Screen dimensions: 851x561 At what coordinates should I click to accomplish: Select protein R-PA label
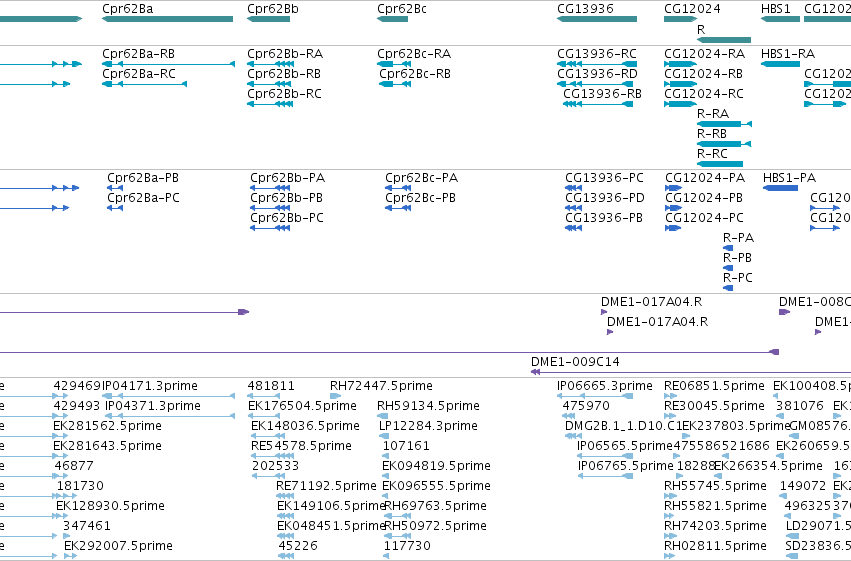click(738, 238)
